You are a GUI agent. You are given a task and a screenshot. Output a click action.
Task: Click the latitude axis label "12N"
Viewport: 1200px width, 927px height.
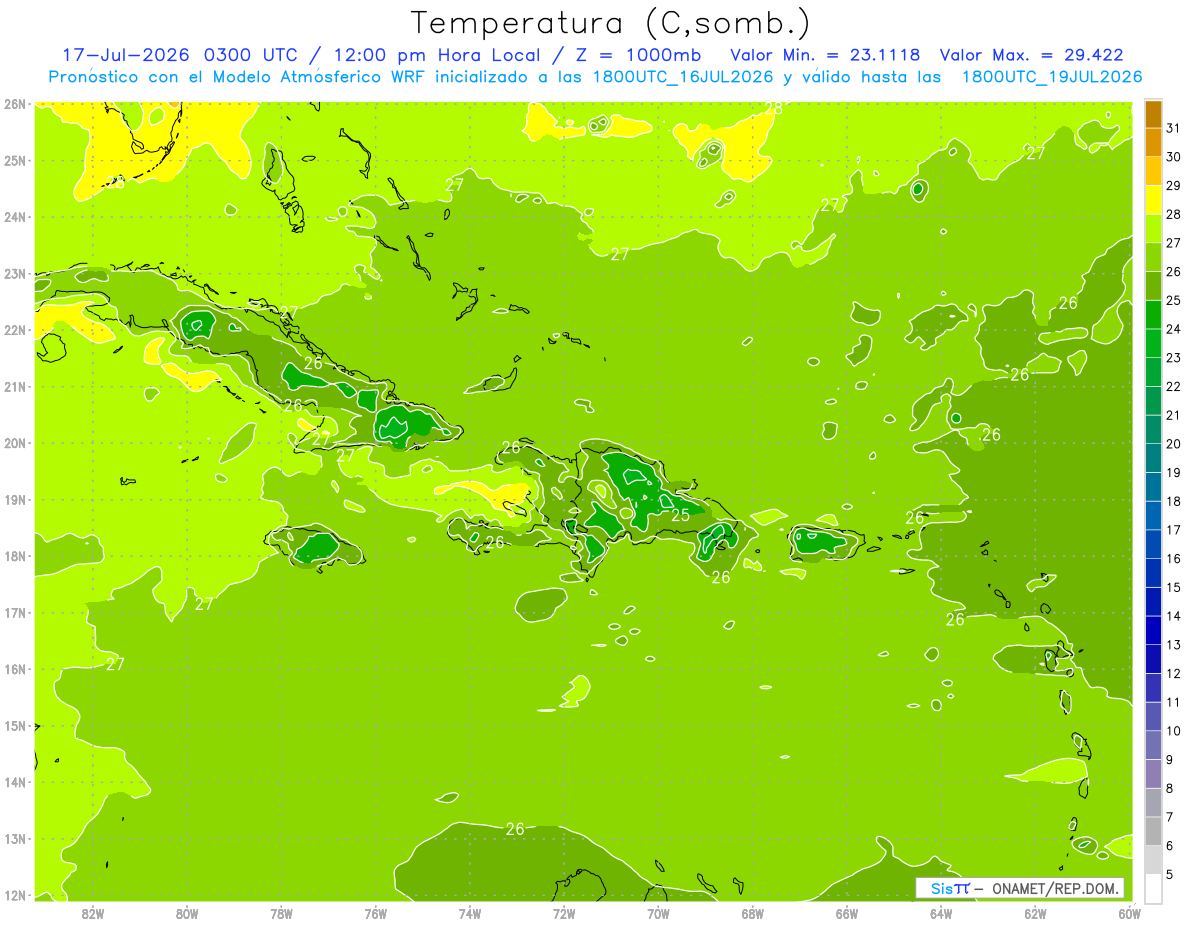click(x=15, y=896)
